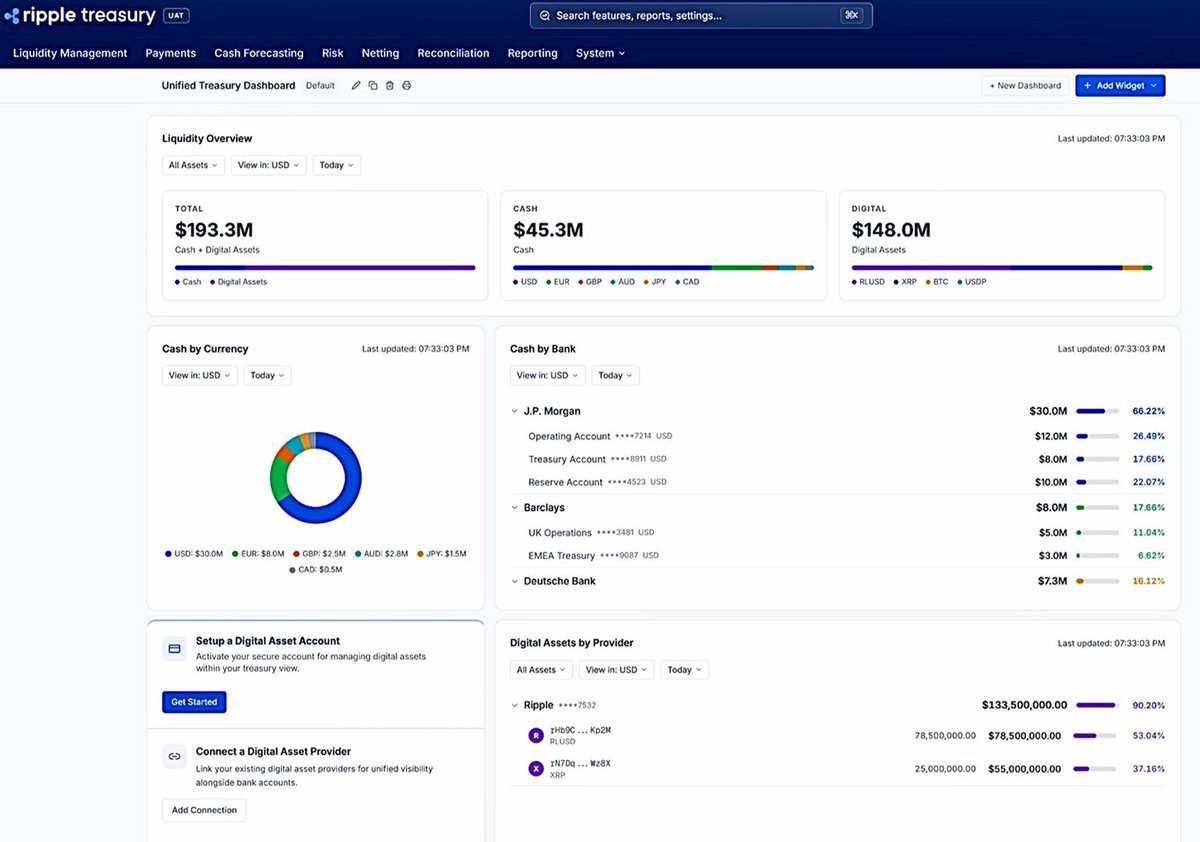The width and height of the screenshot is (1200, 842).
Task: Open the Netting section
Action: 380,53
